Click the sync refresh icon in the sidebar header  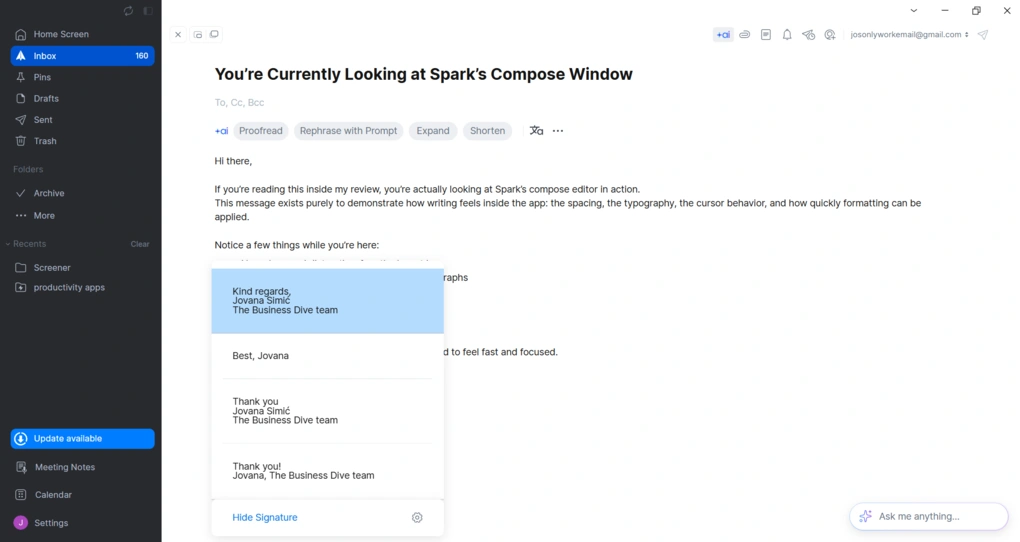click(x=128, y=11)
